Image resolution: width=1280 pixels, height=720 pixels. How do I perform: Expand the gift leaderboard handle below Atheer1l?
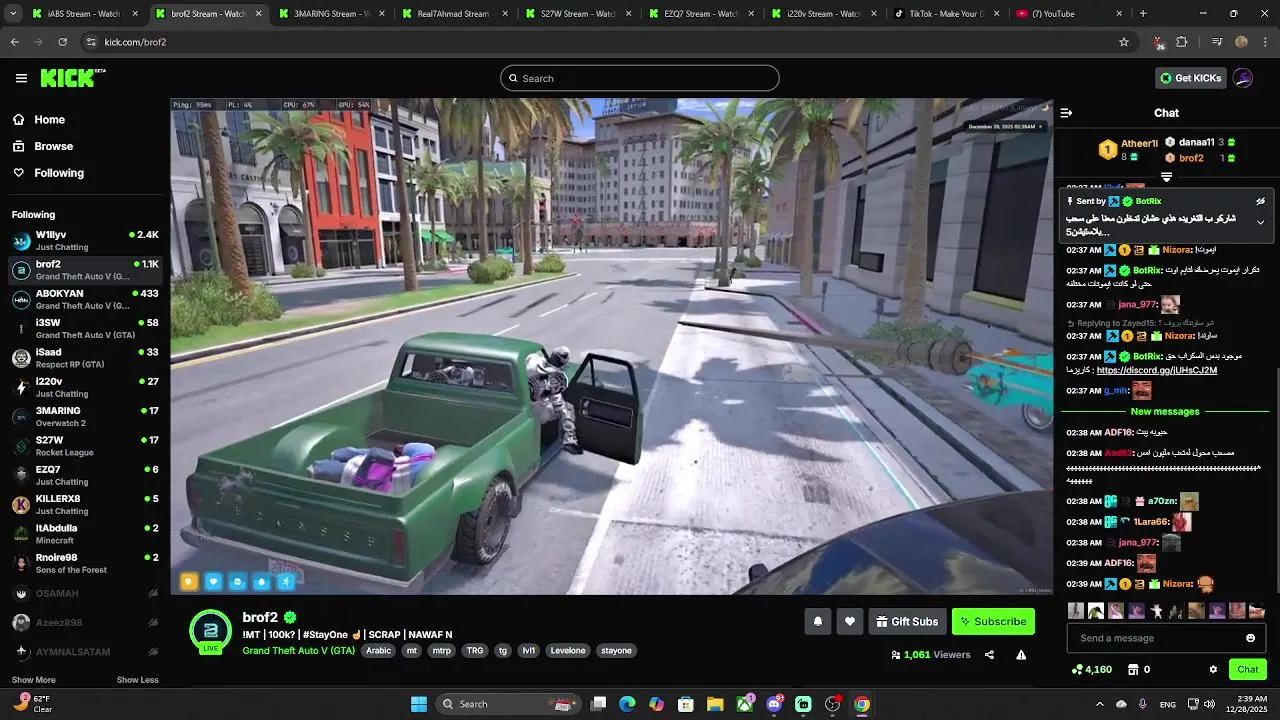coord(1166,177)
